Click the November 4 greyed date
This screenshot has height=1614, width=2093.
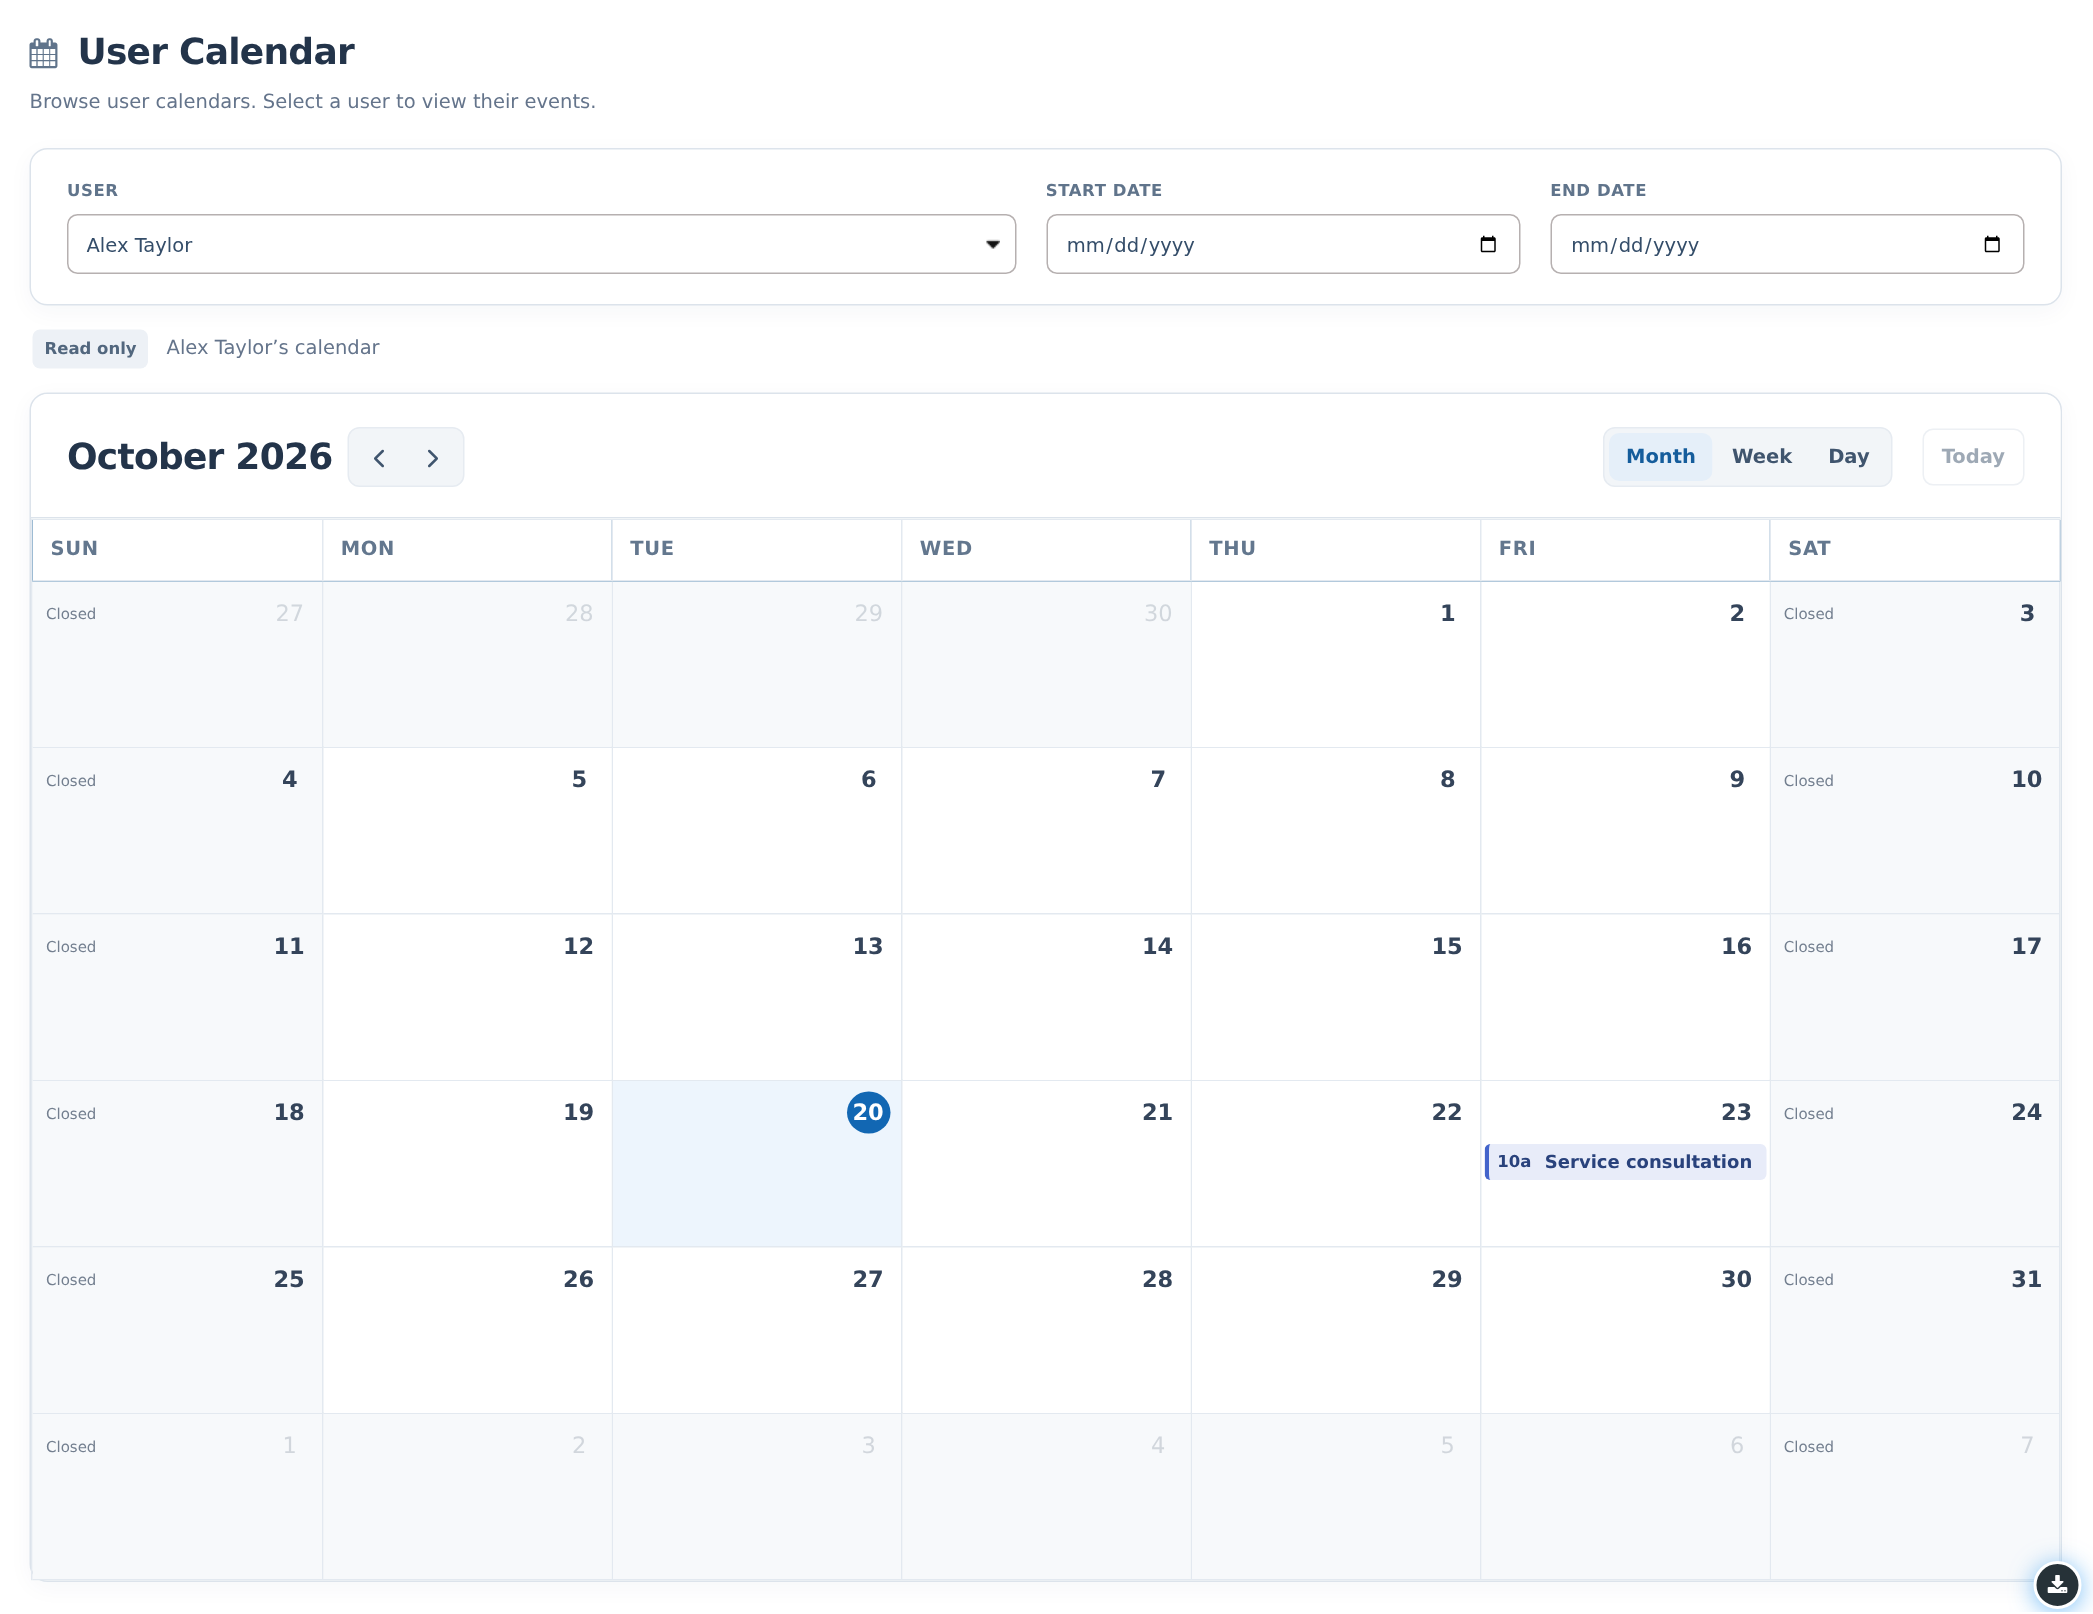click(1158, 1445)
